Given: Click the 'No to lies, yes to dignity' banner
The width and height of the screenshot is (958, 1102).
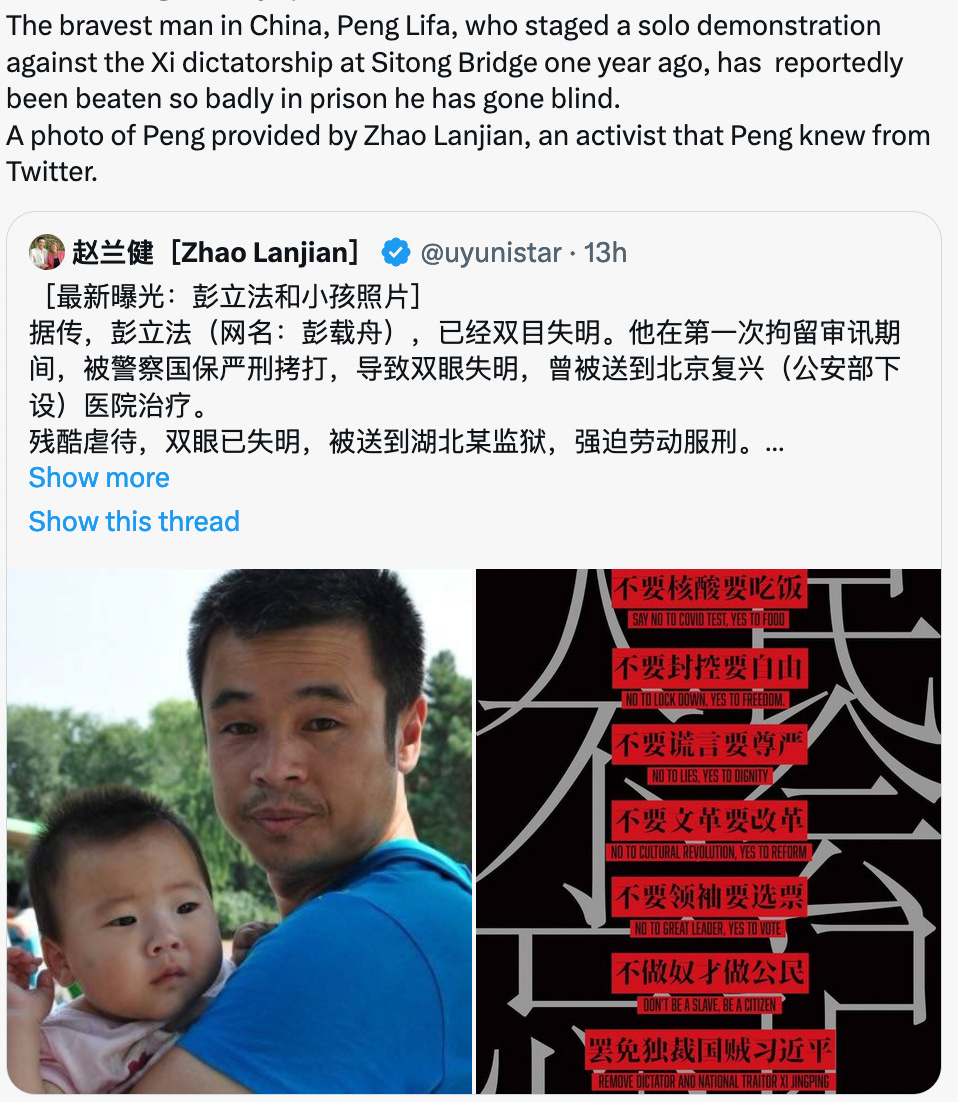Looking at the screenshot, I should [709, 776].
